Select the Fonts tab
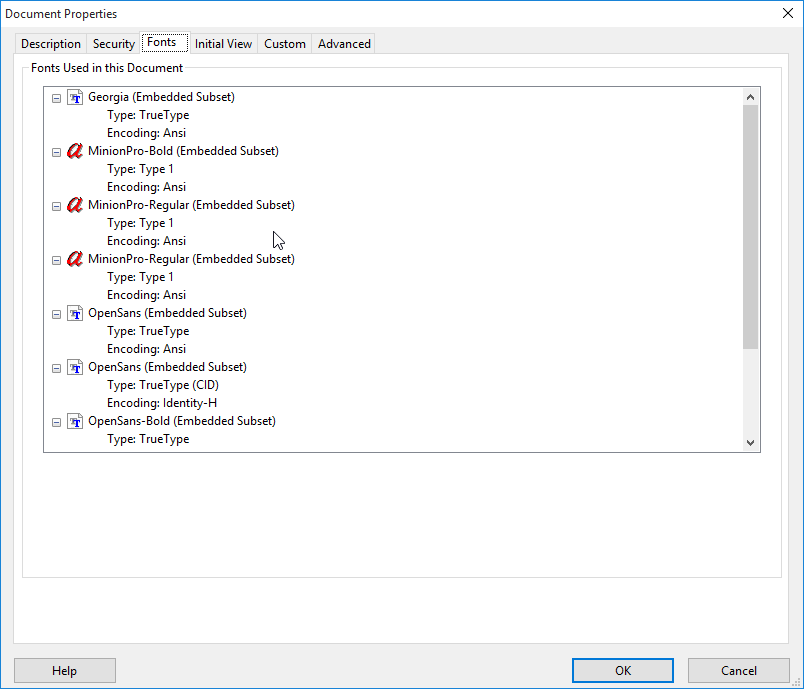This screenshot has width=804, height=689. pyautogui.click(x=165, y=42)
